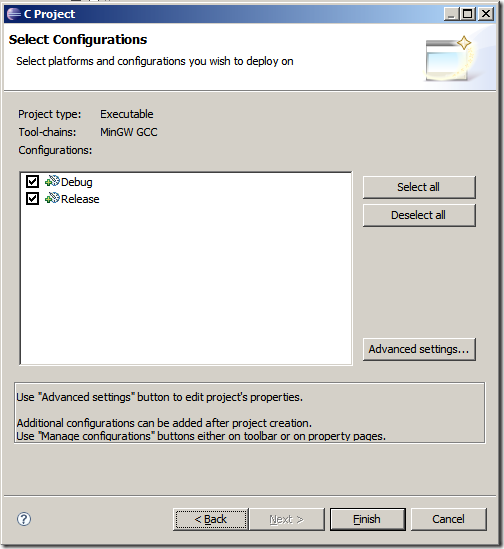Open Advanced settings dialog

pyautogui.click(x=419, y=349)
